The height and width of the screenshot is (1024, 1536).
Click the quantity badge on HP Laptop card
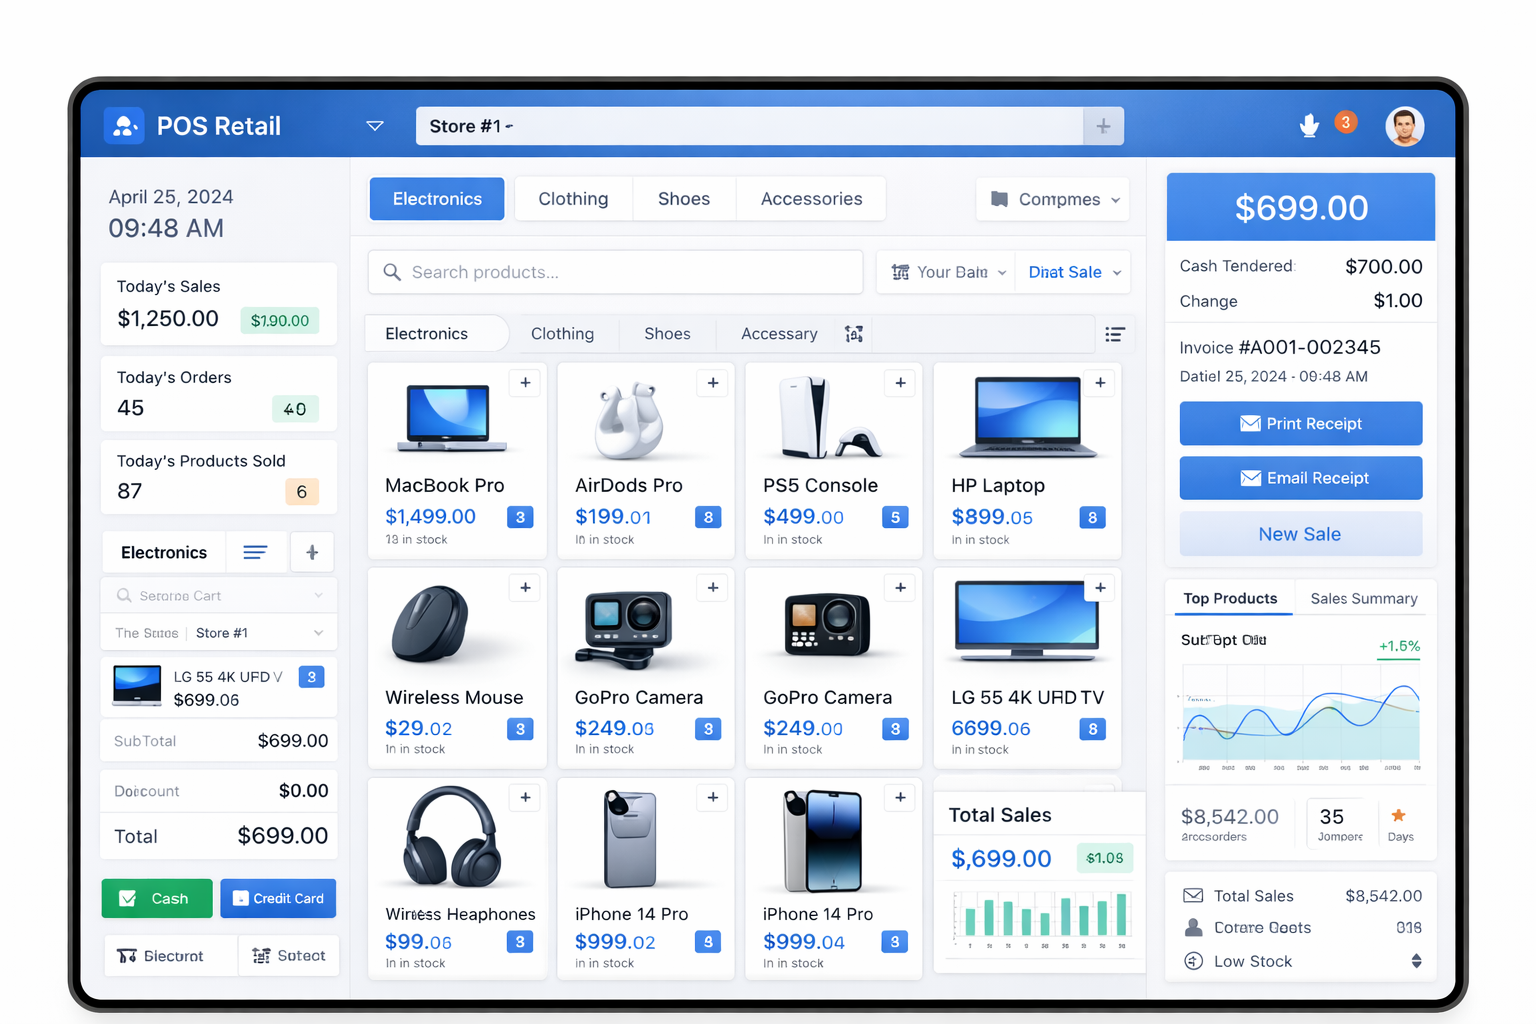click(1092, 517)
